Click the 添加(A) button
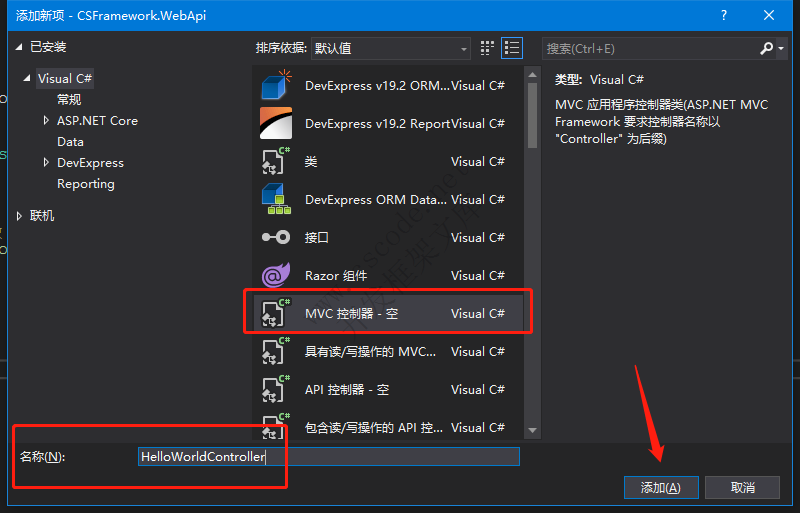 click(x=661, y=487)
